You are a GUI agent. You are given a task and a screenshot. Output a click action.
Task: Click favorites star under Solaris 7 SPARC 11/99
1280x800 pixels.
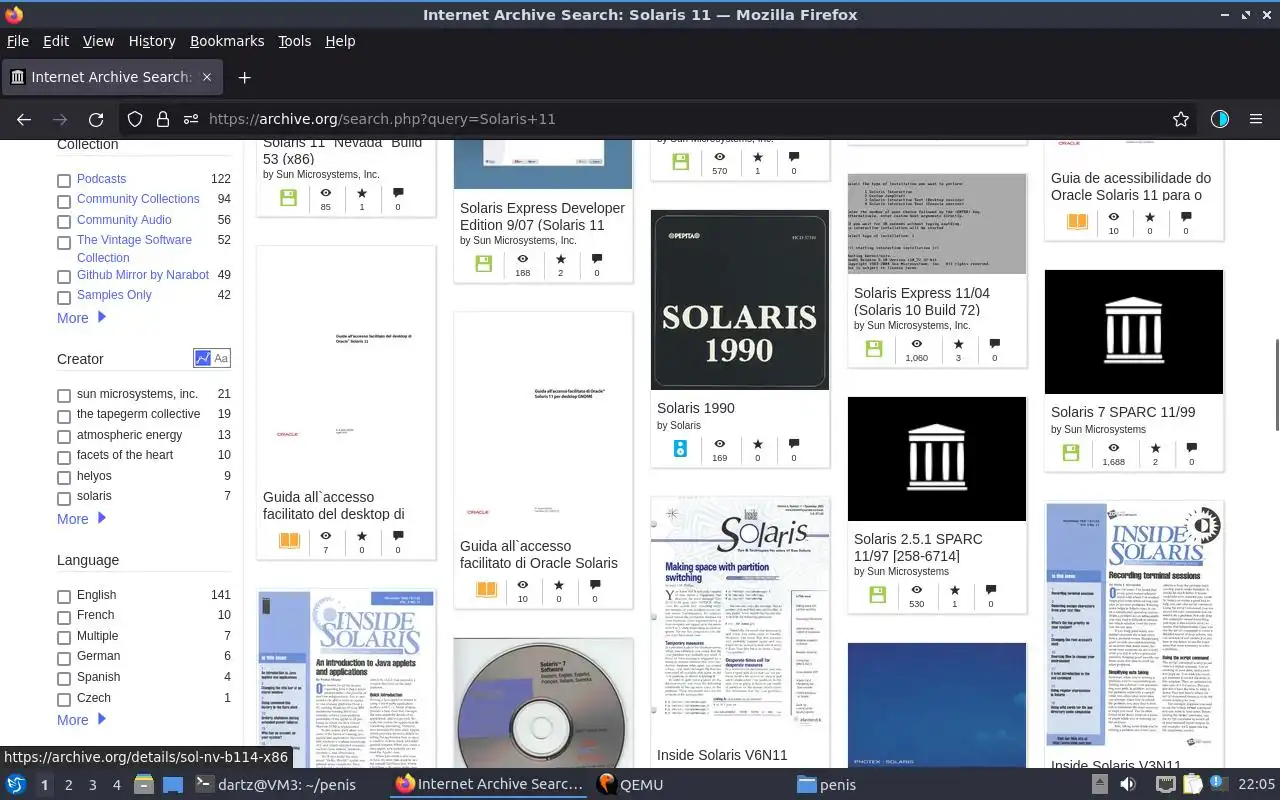click(1155, 449)
